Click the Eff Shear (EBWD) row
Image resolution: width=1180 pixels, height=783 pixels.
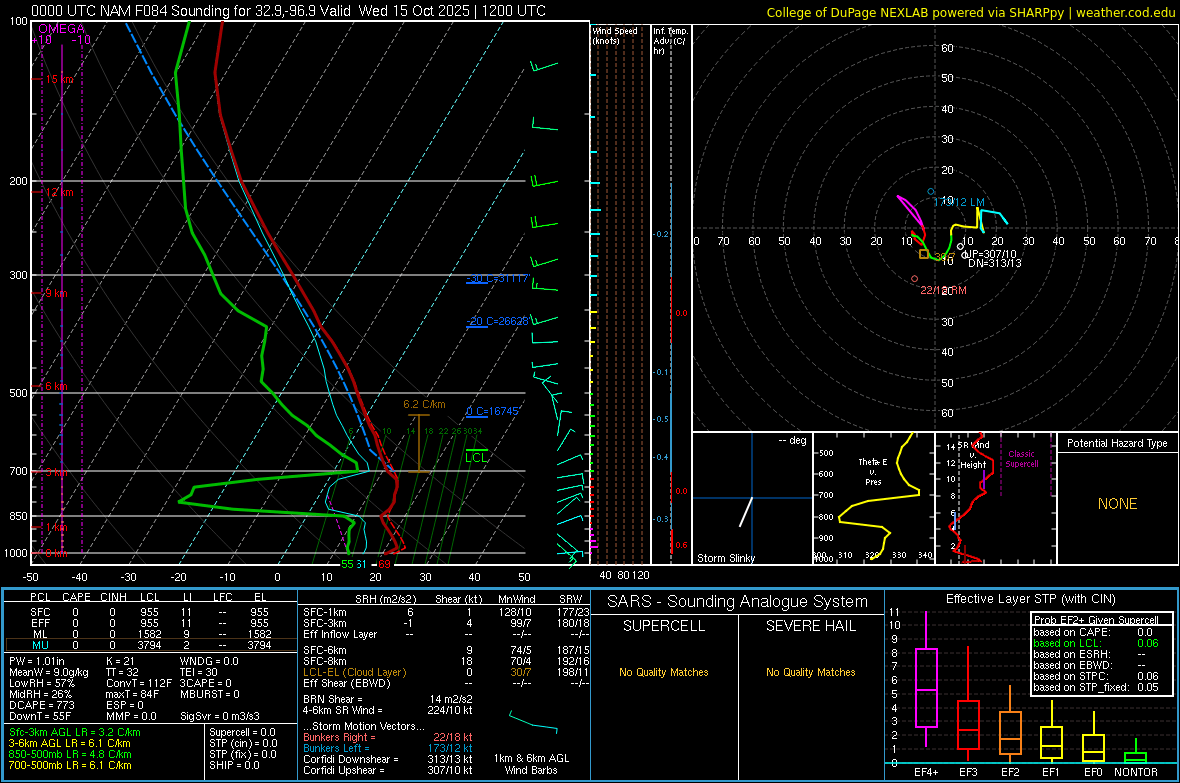pyautogui.click(x=446, y=683)
